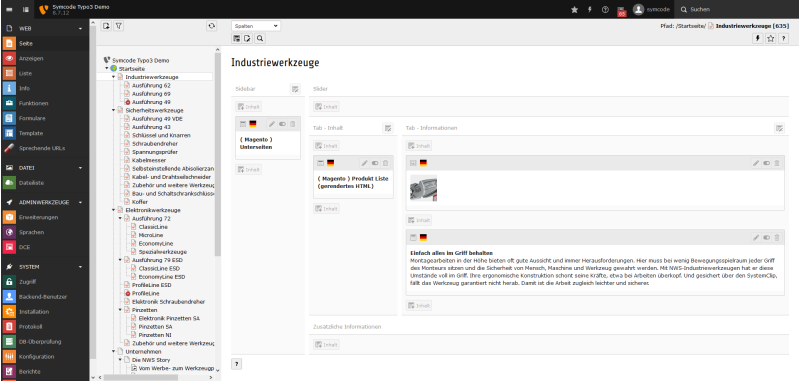The image size is (800, 381).
Task: Delete the Magento Produkt Liste element
Action: coord(385,163)
